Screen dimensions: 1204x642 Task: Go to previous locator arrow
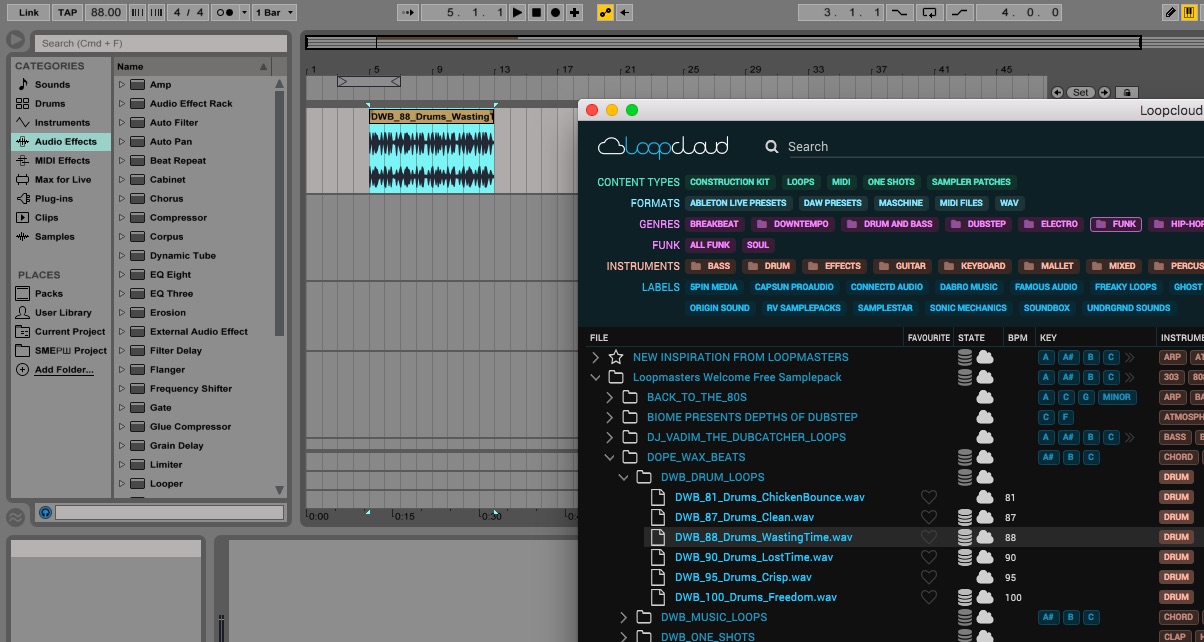(x=1058, y=92)
